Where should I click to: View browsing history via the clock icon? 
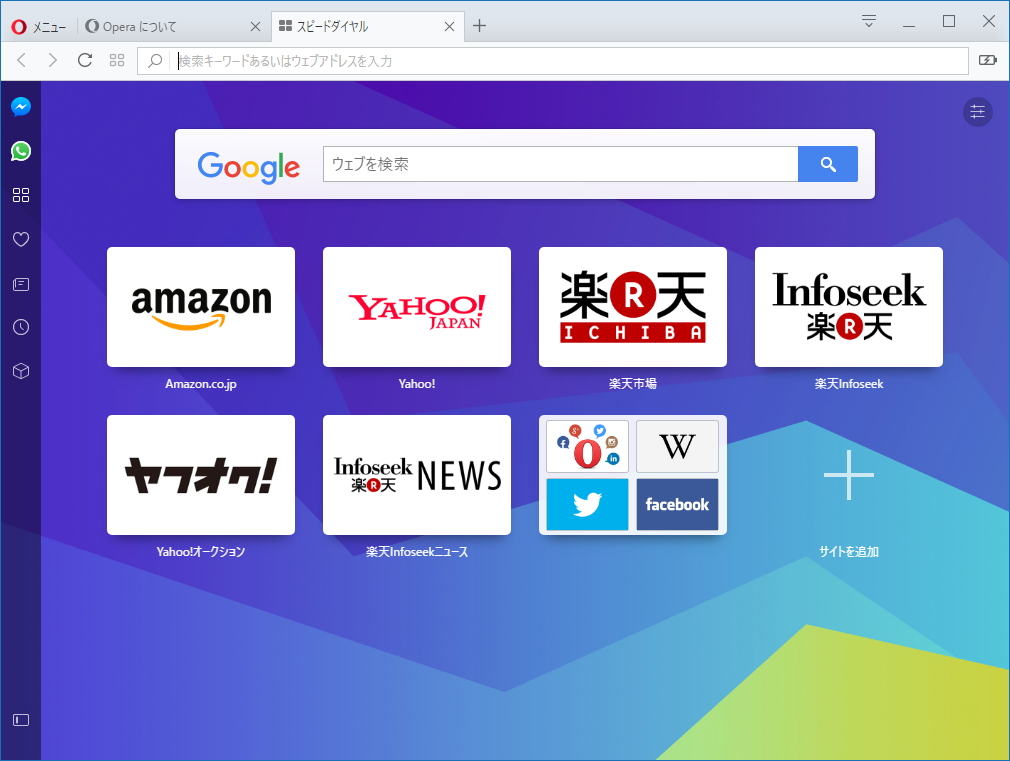coord(20,326)
